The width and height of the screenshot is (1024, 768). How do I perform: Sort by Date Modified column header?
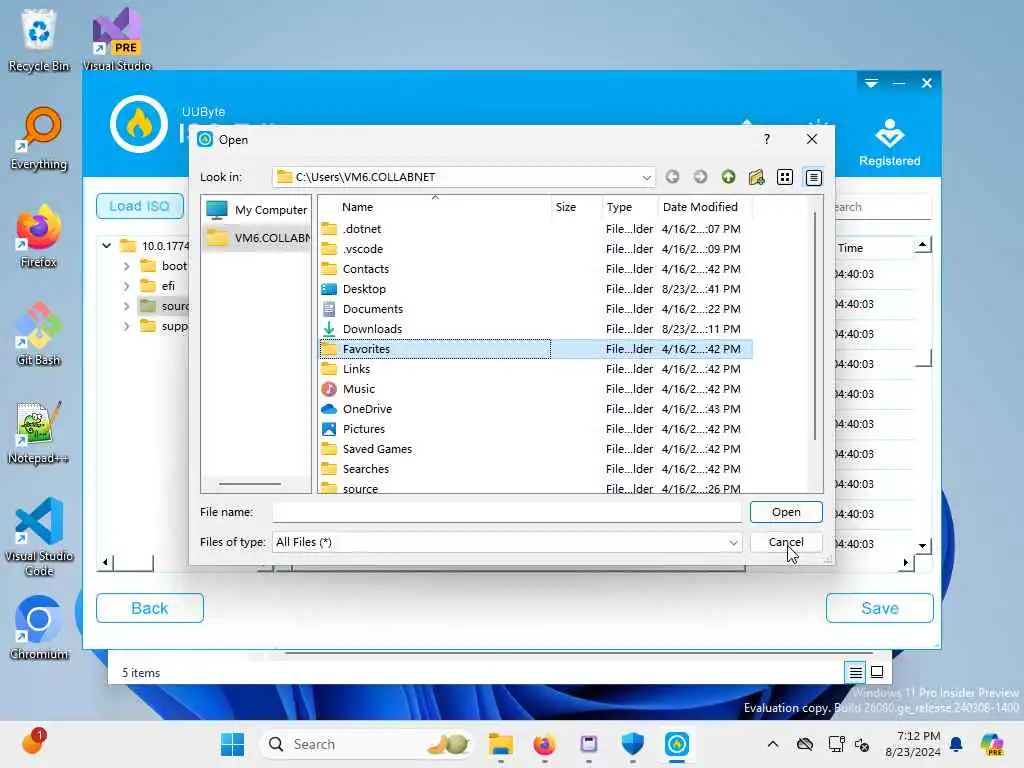[x=705, y=207]
